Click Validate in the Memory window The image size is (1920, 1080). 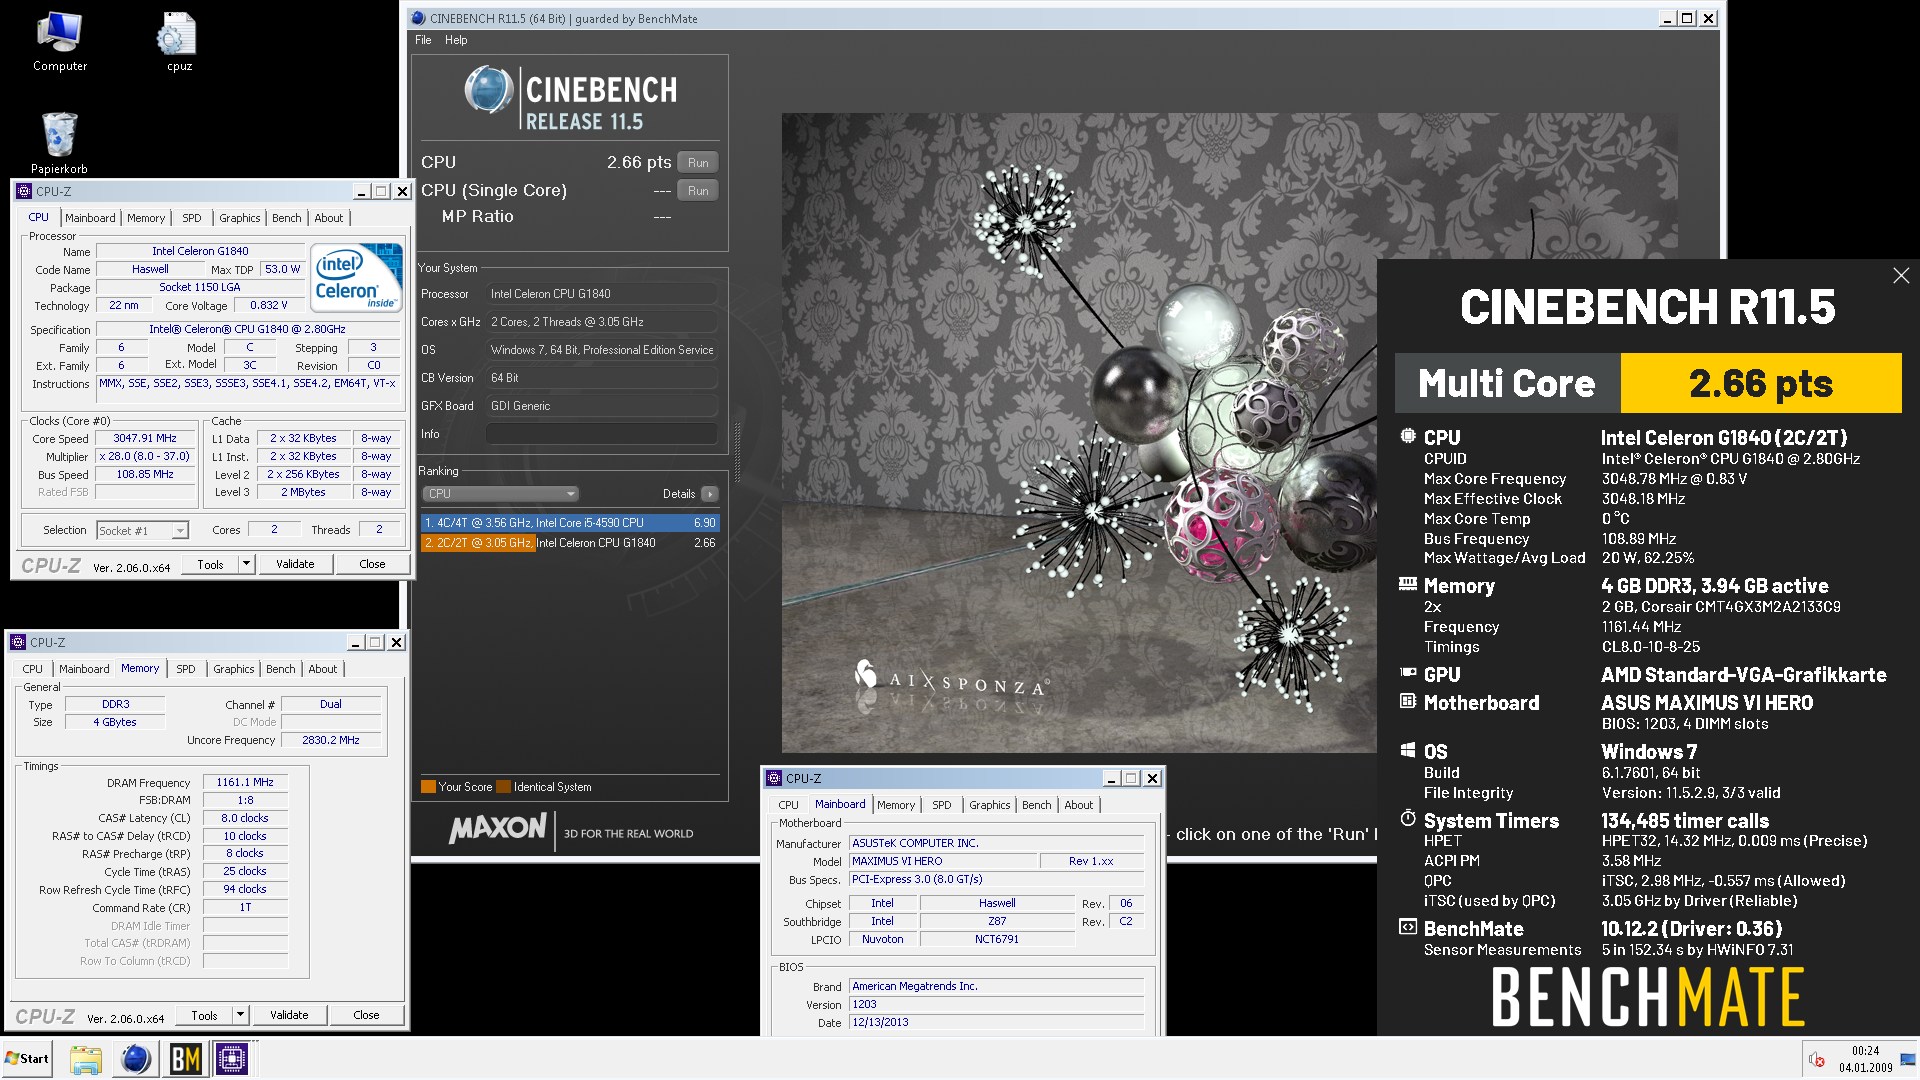click(x=289, y=1015)
